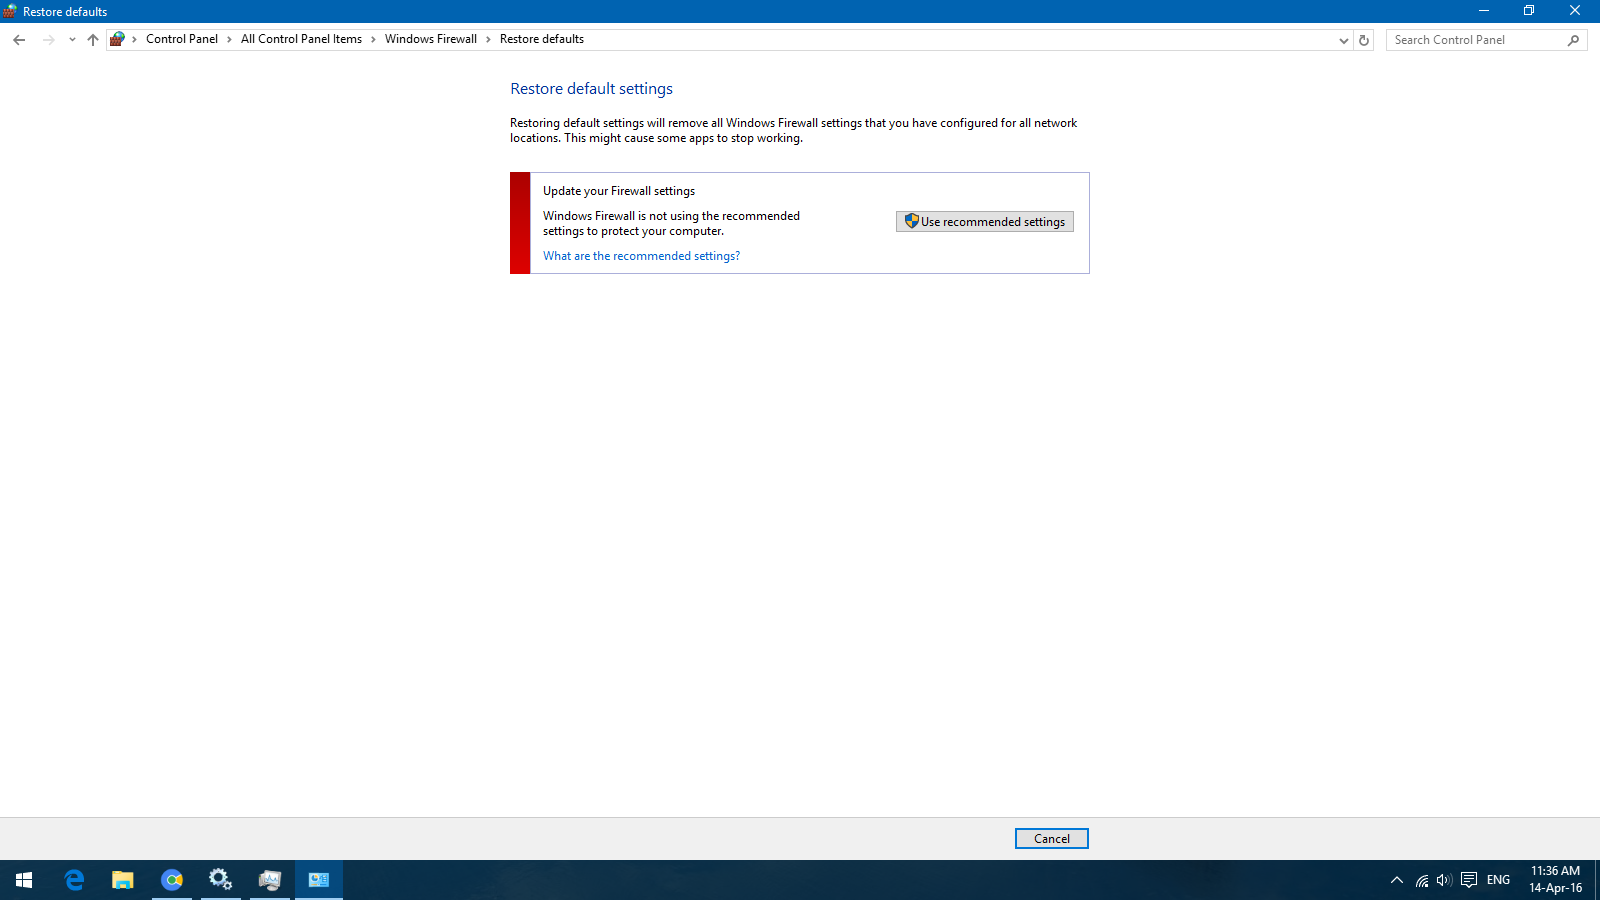Image resolution: width=1600 pixels, height=900 pixels.
Task: Click the 'Update your Firewall settings' text
Action: 619,191
